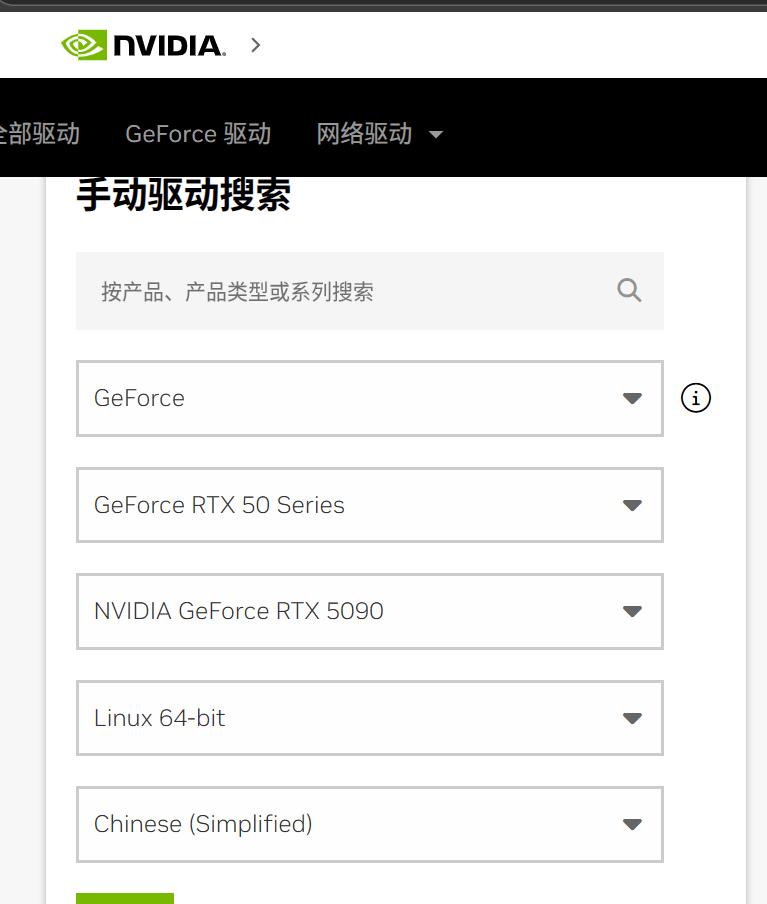This screenshot has height=904, width=767.
Task: Open the NVIDIA GeForce RTX 5090 dropdown
Action: [x=370, y=611]
